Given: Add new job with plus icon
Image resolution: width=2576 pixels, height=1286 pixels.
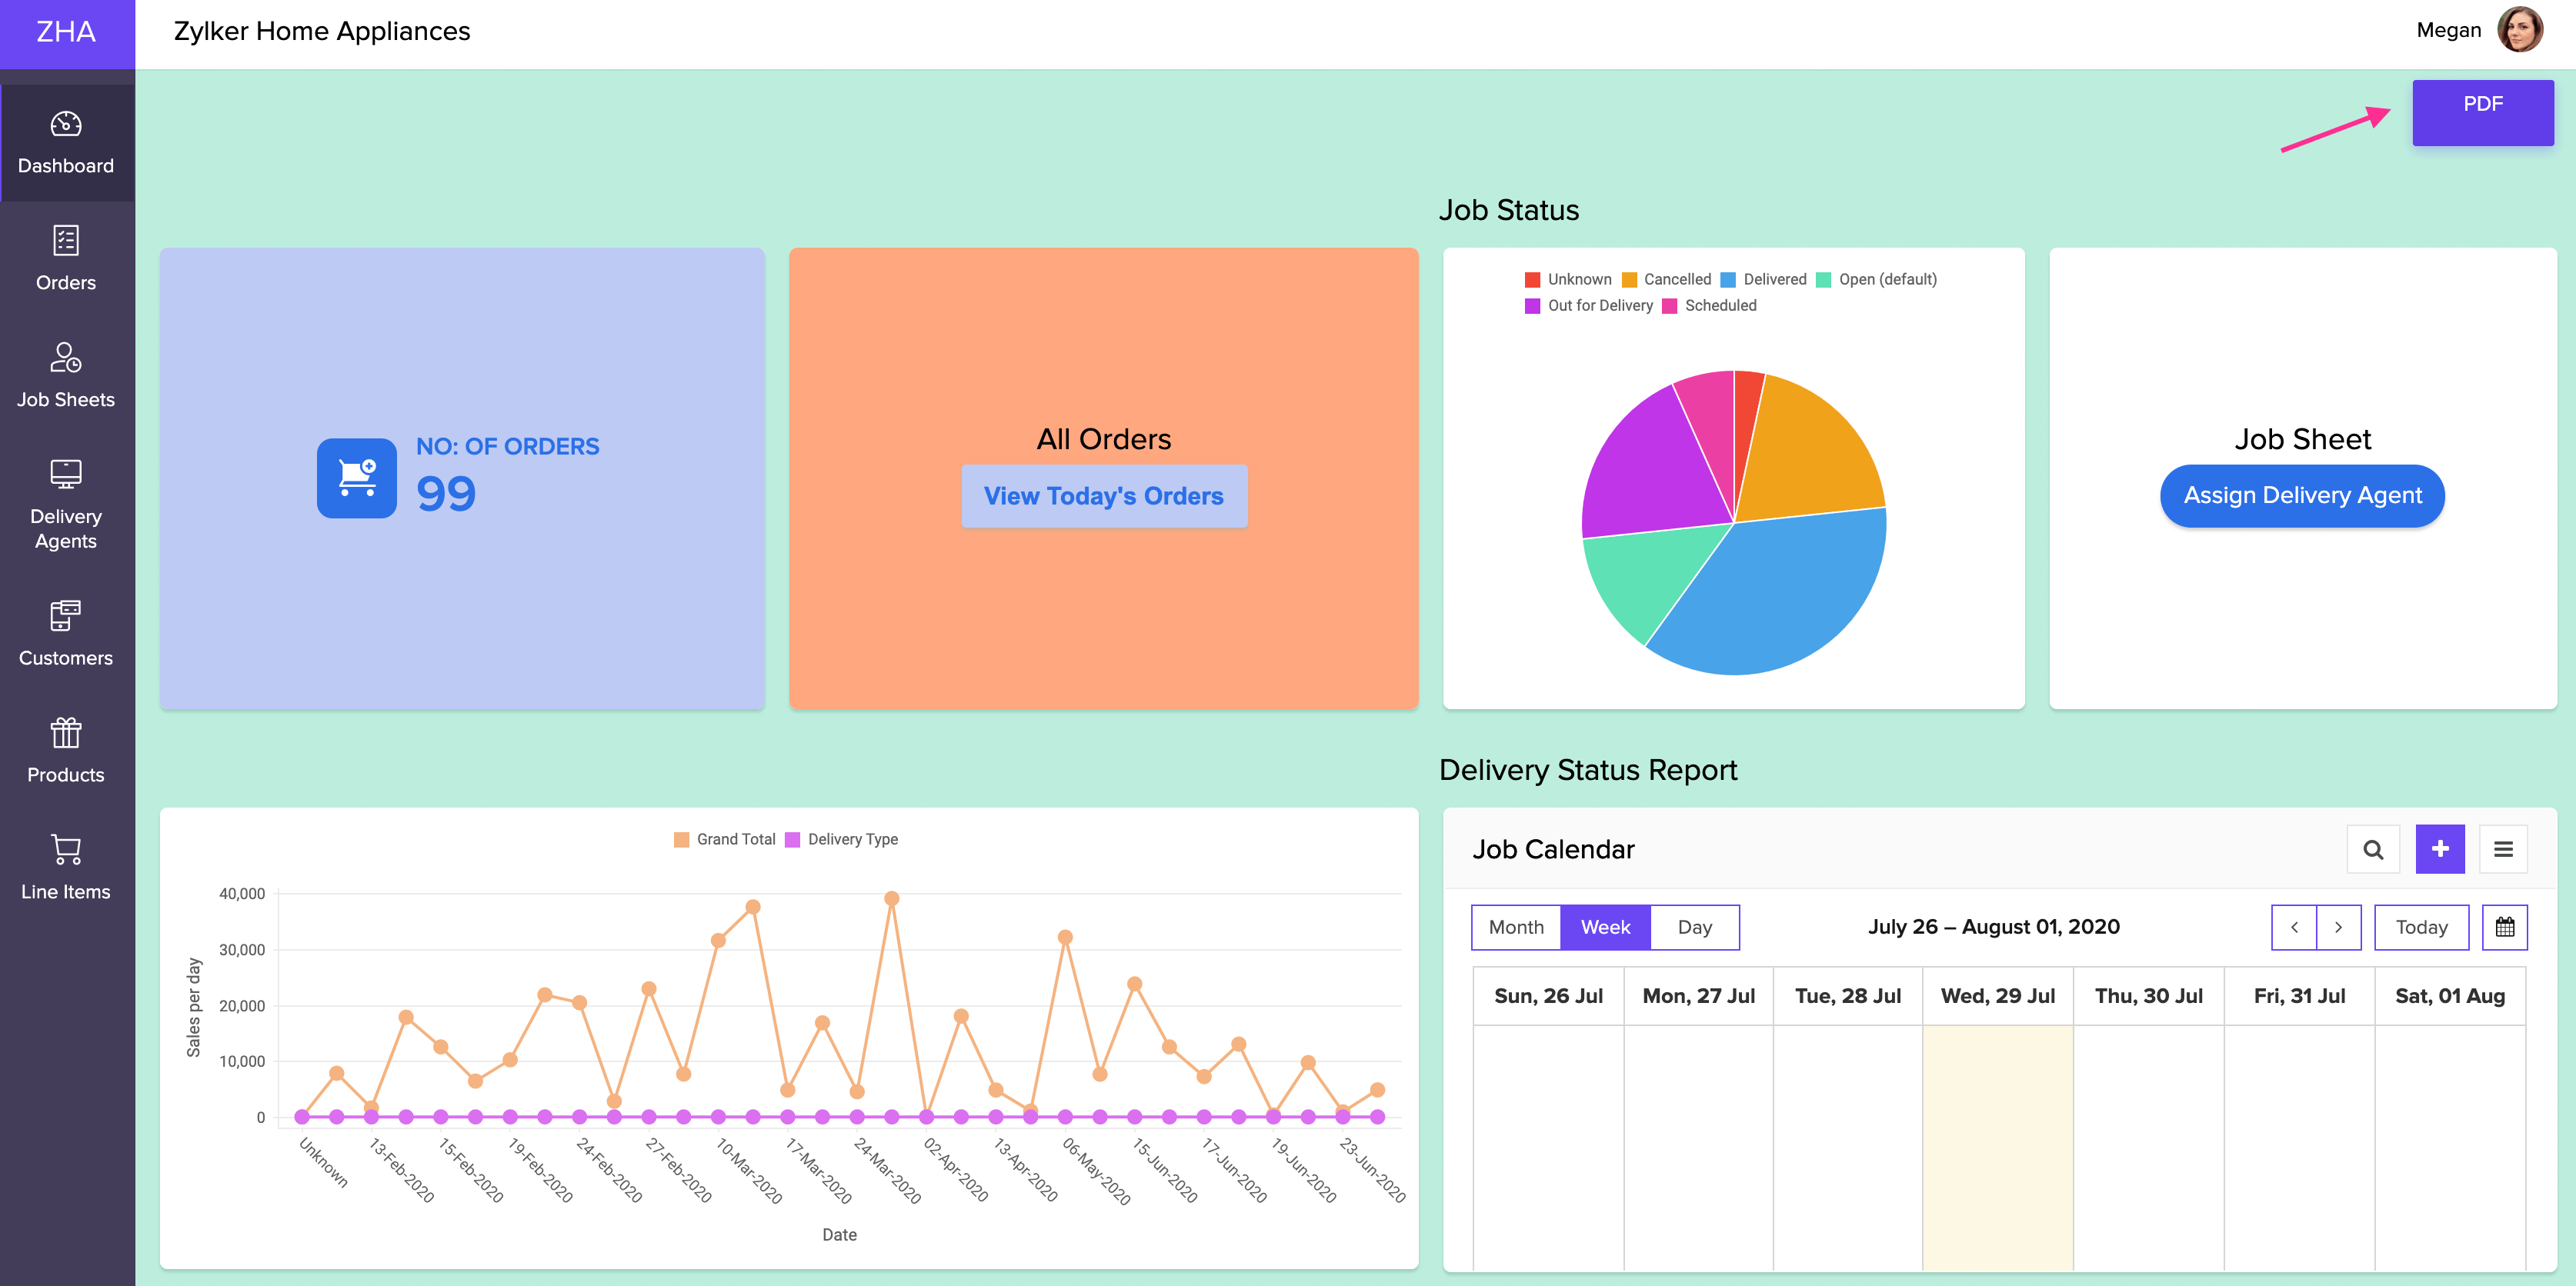Looking at the screenshot, I should pos(2440,849).
